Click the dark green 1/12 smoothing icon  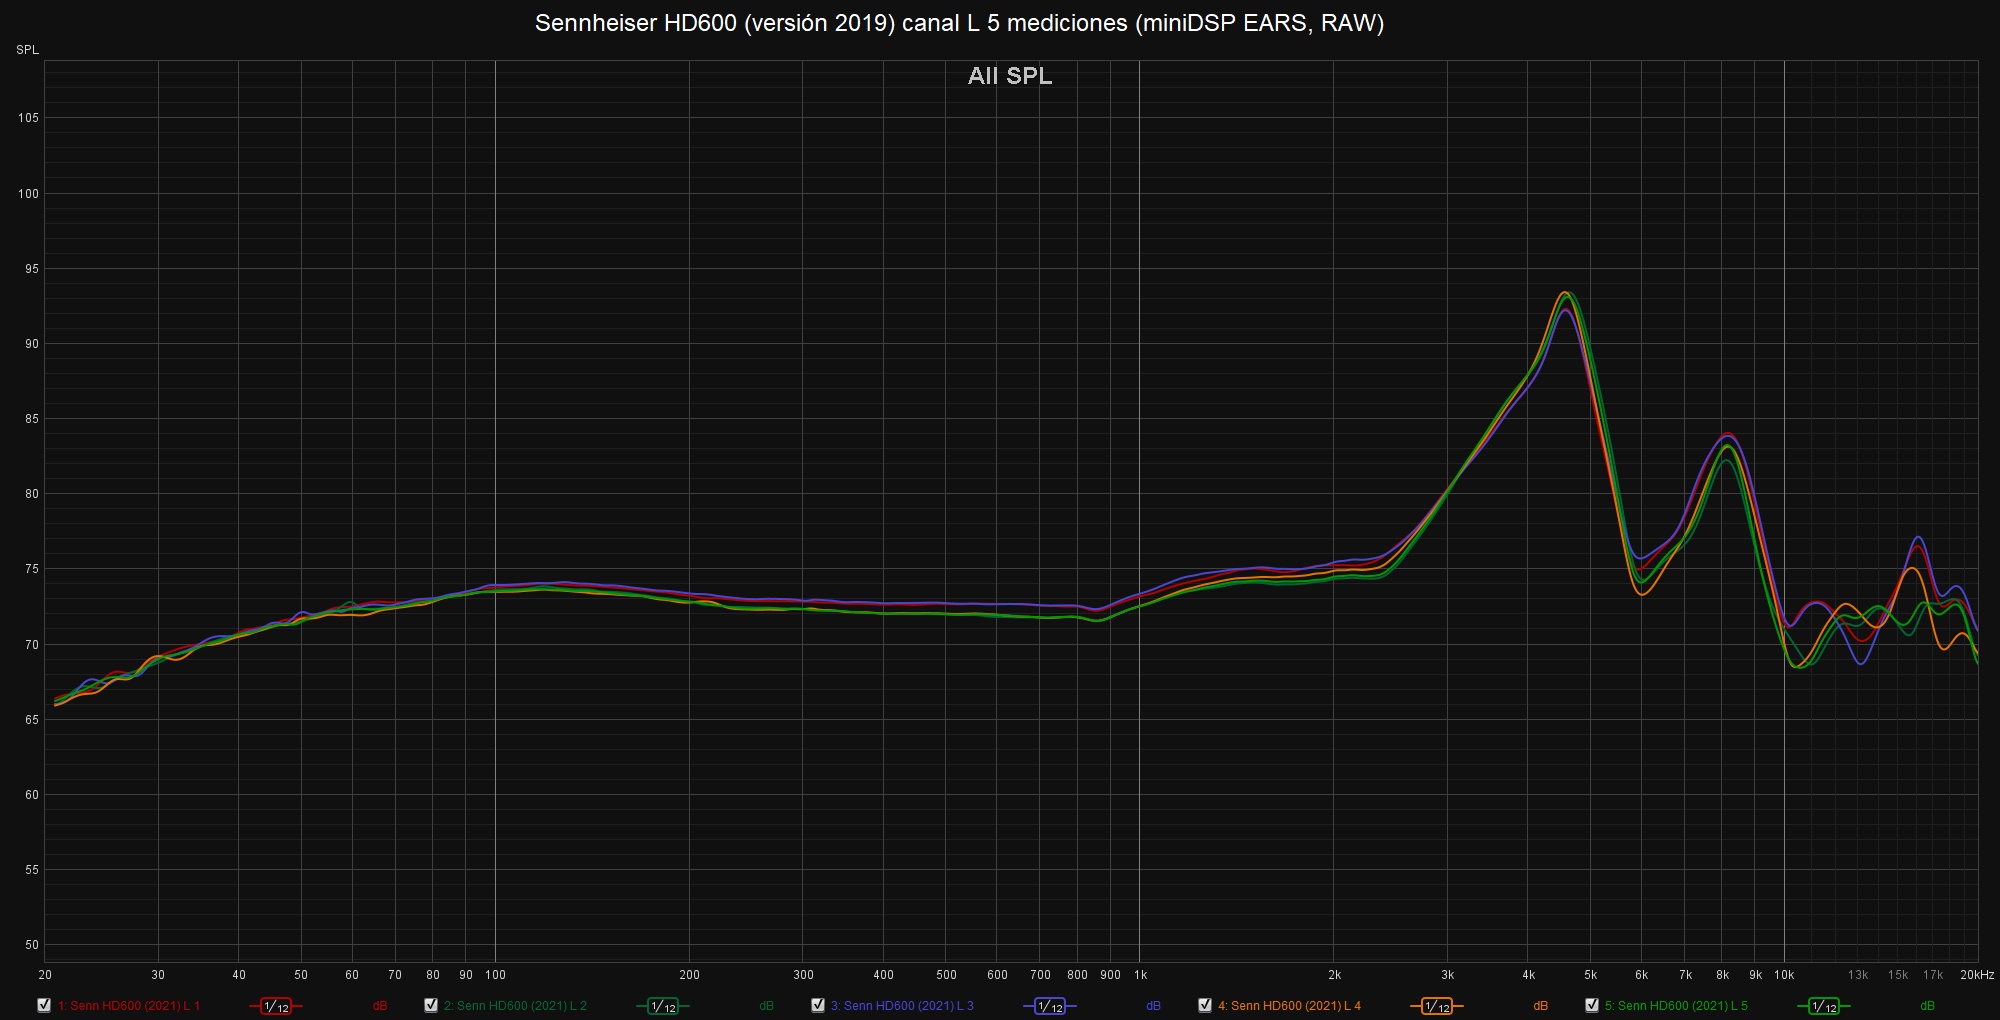pos(663,1006)
